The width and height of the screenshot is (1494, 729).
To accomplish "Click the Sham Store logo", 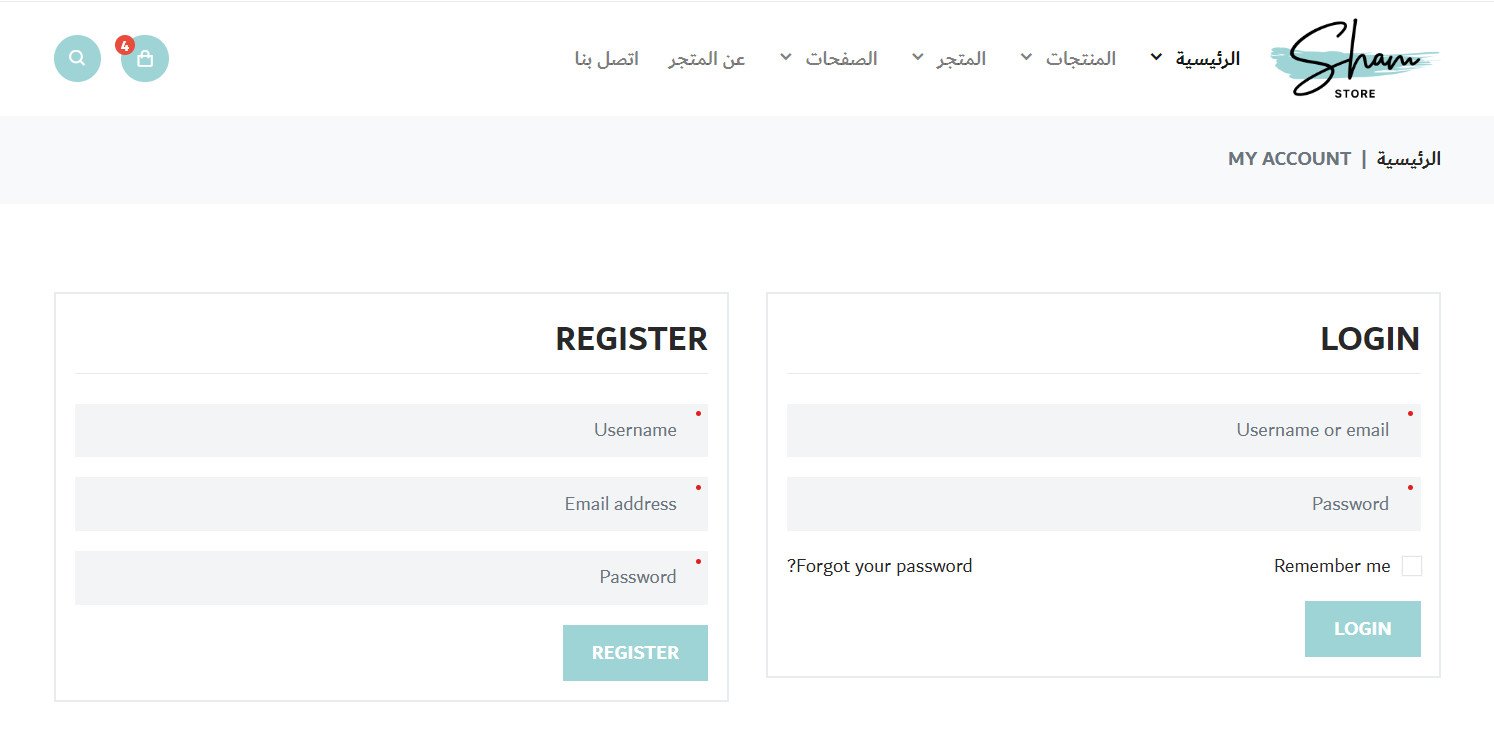I will click(1354, 60).
